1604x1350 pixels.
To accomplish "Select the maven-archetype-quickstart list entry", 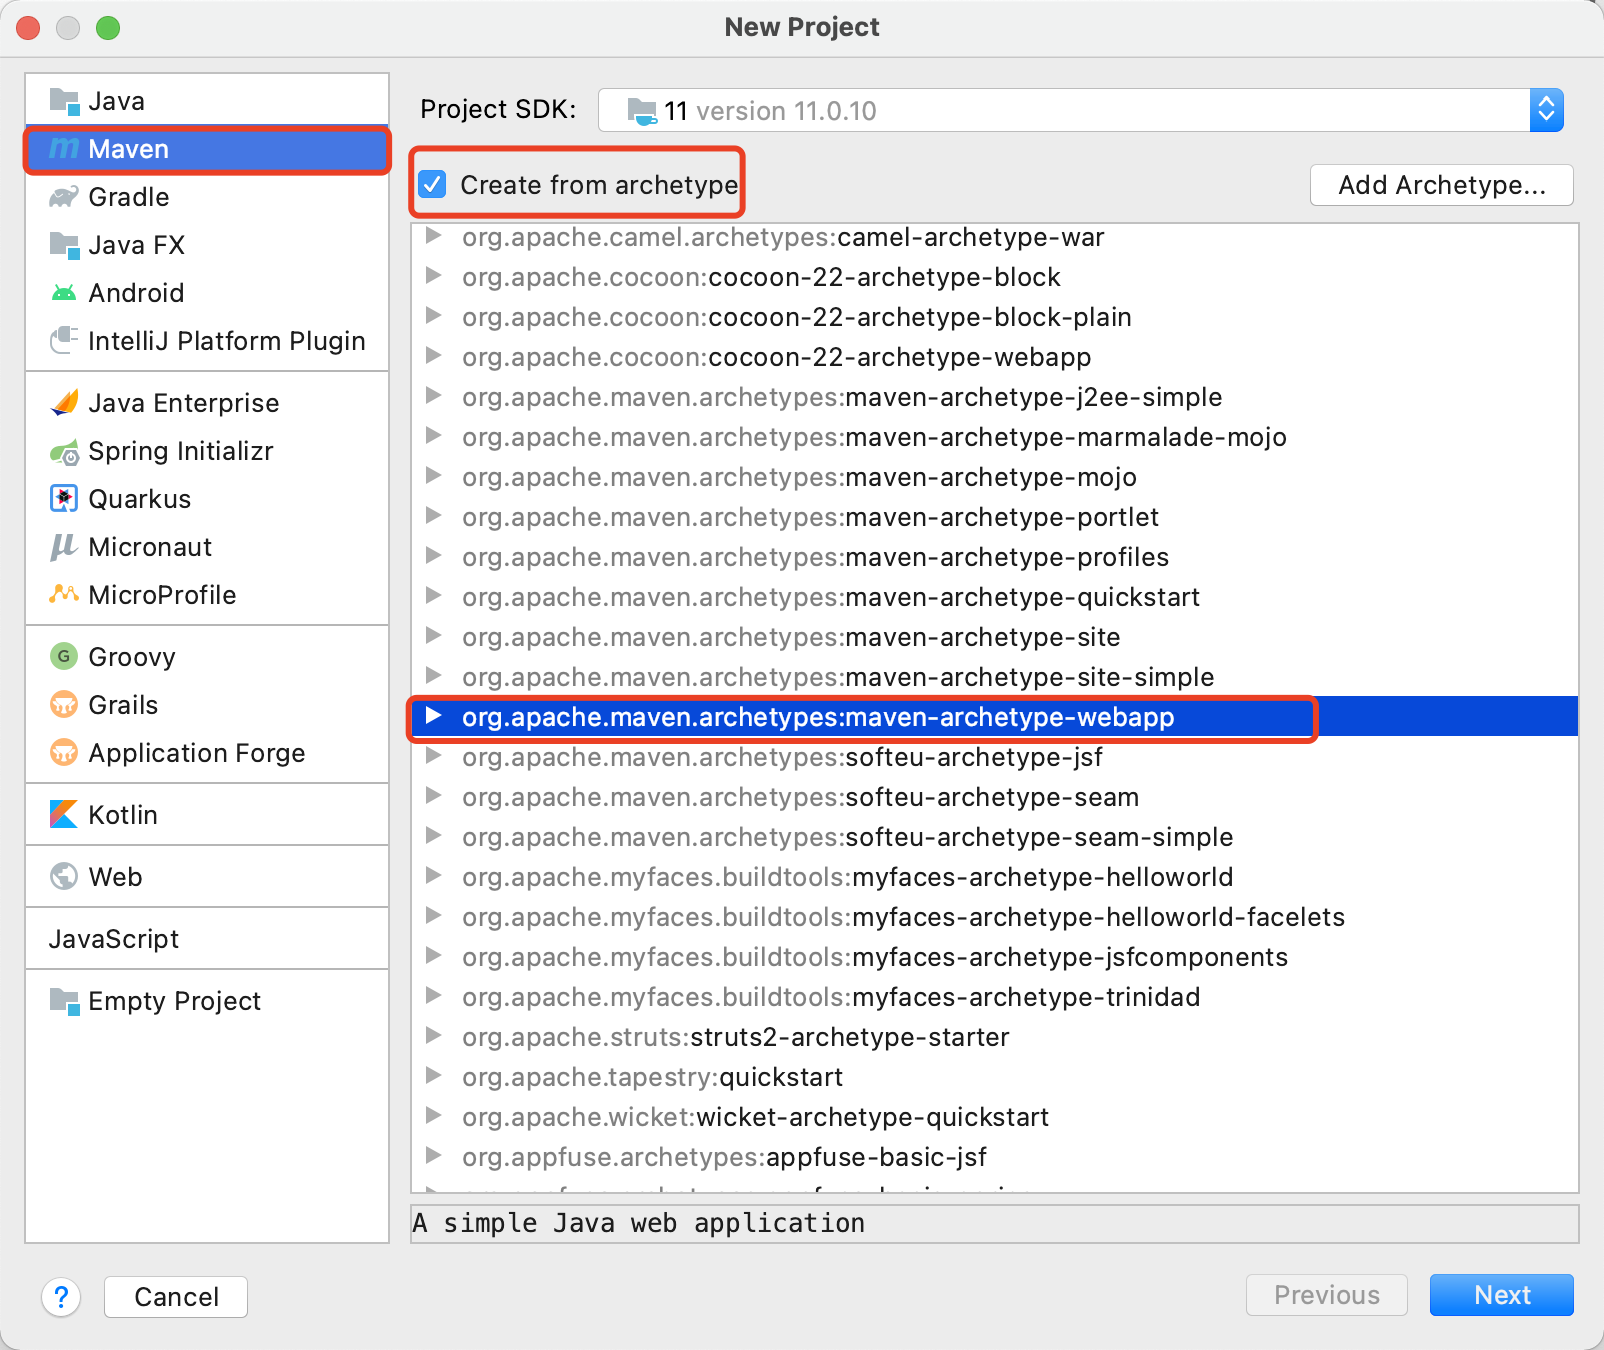I will [830, 597].
